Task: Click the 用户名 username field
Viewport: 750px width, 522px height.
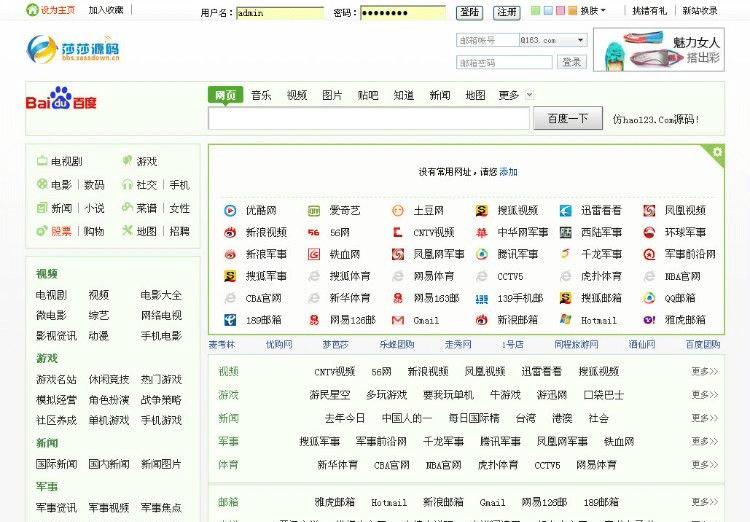Action: click(280, 13)
